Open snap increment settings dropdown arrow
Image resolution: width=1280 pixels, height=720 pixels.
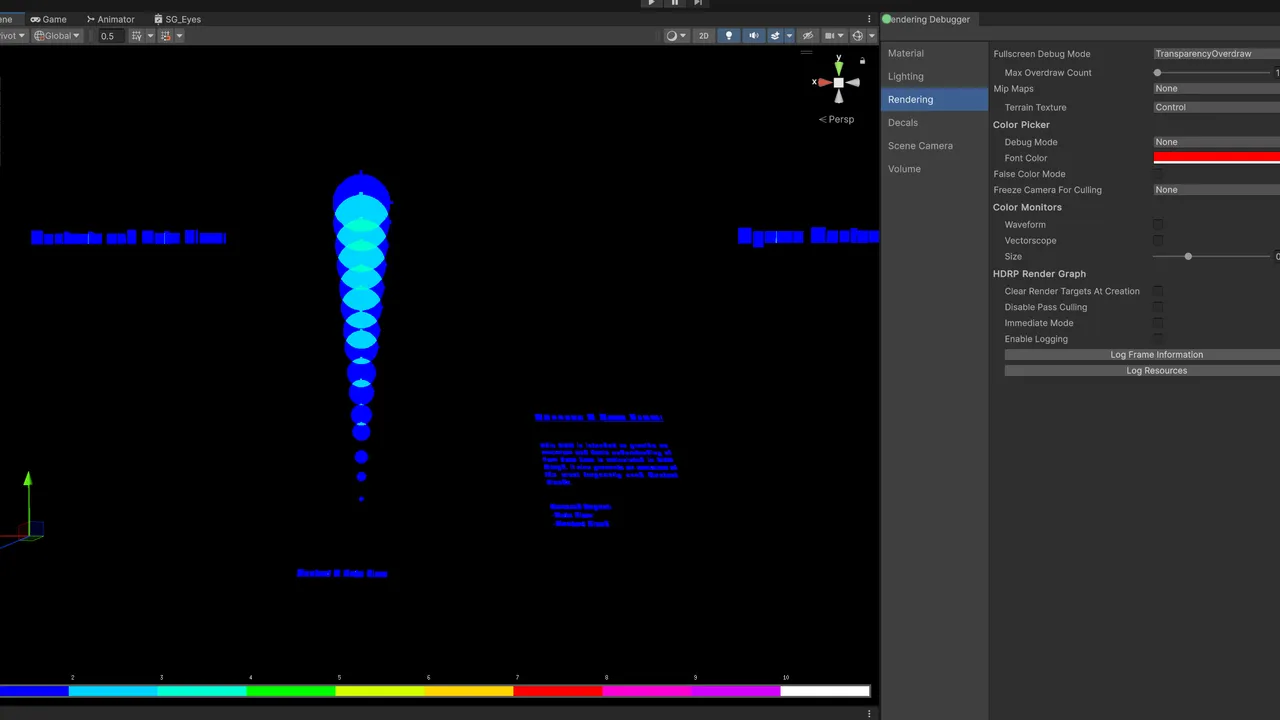pos(180,36)
